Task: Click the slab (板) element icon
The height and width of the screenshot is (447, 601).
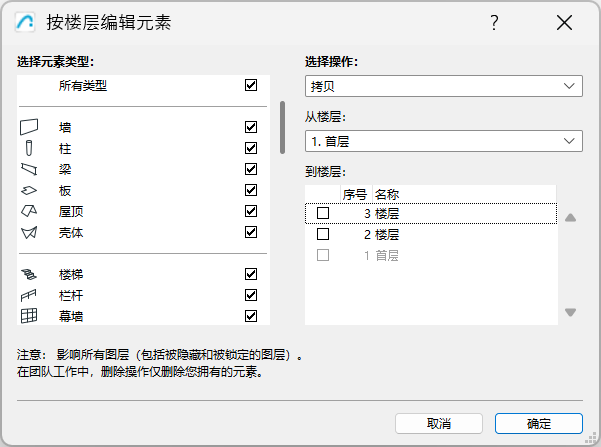Action: [29, 190]
